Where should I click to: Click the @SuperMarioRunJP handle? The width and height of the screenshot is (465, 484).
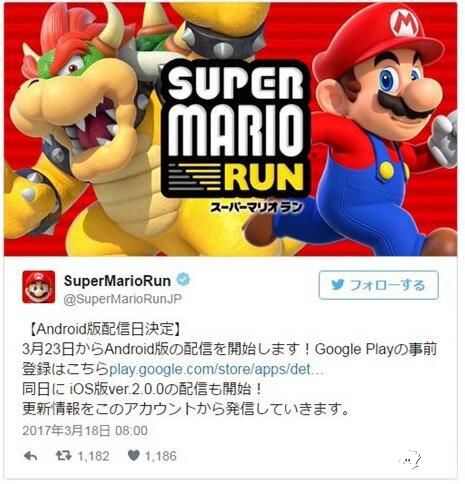click(123, 299)
